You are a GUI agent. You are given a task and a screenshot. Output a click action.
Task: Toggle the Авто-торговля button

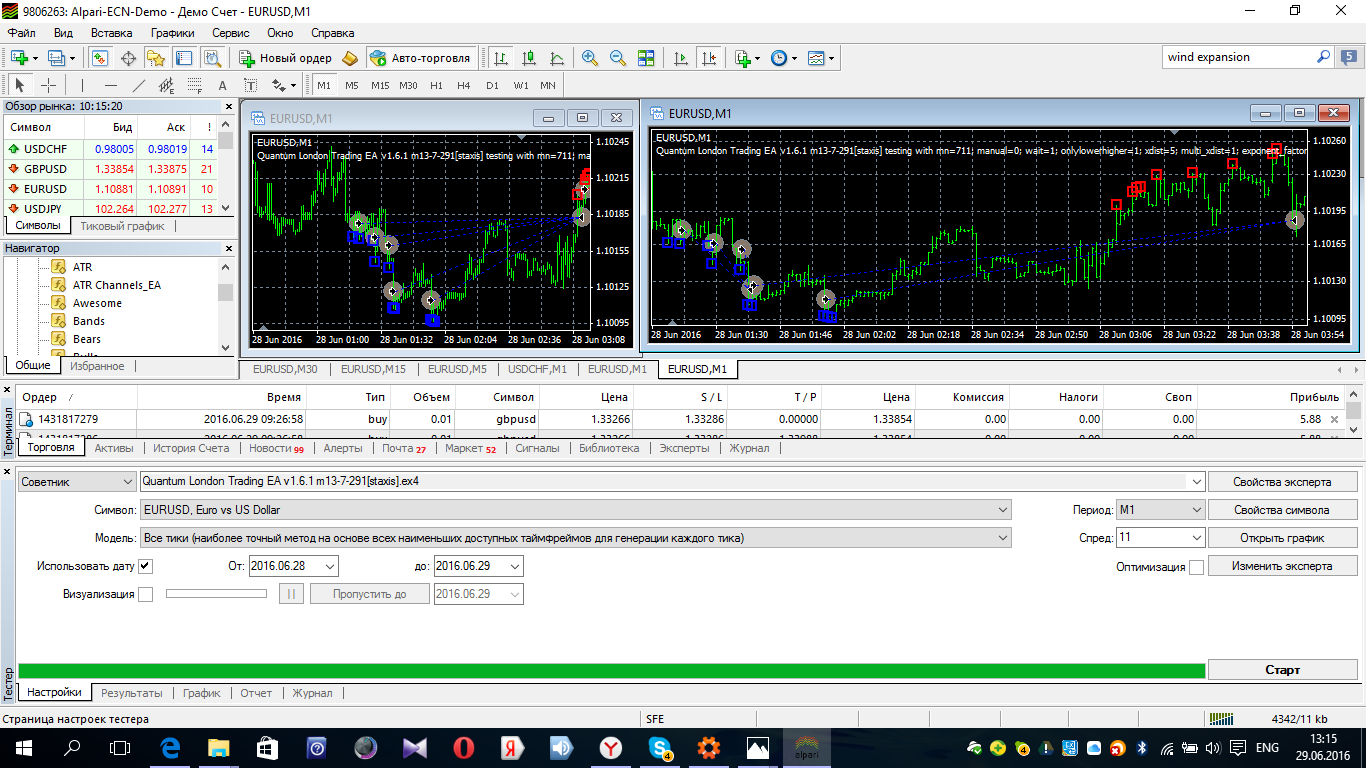click(x=420, y=58)
